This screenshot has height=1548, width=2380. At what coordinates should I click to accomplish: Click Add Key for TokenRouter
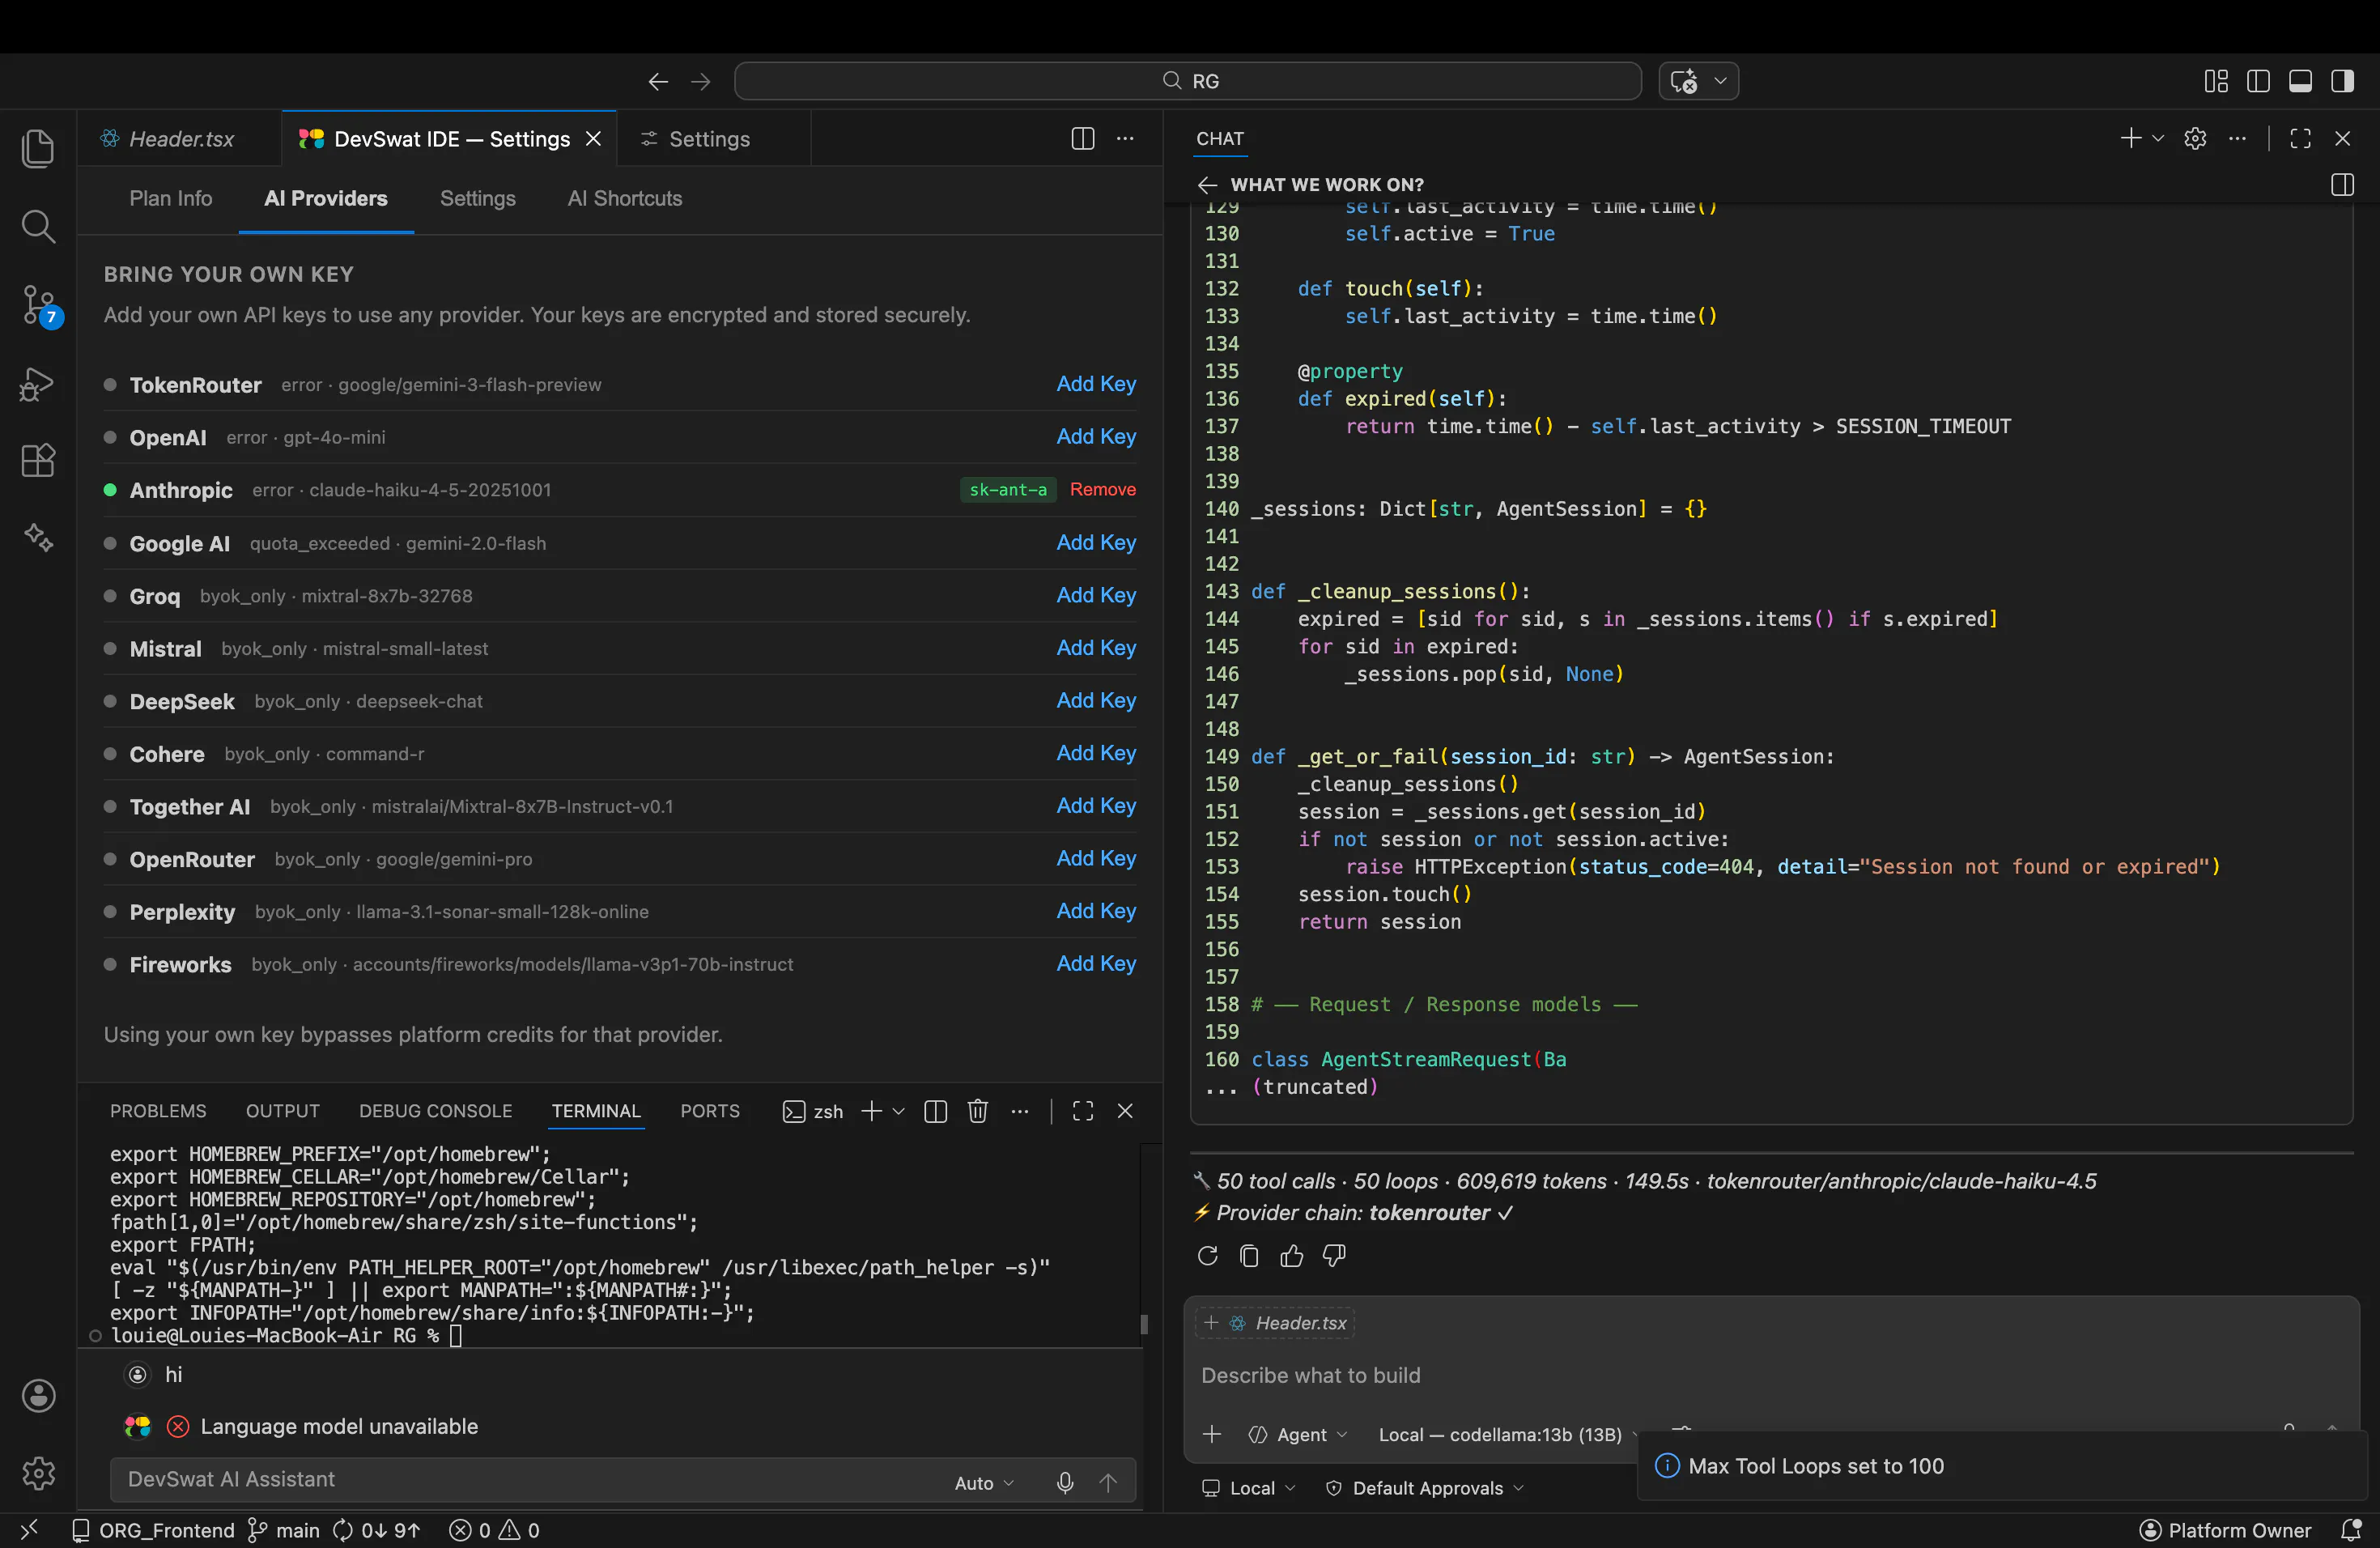pyautogui.click(x=1096, y=384)
